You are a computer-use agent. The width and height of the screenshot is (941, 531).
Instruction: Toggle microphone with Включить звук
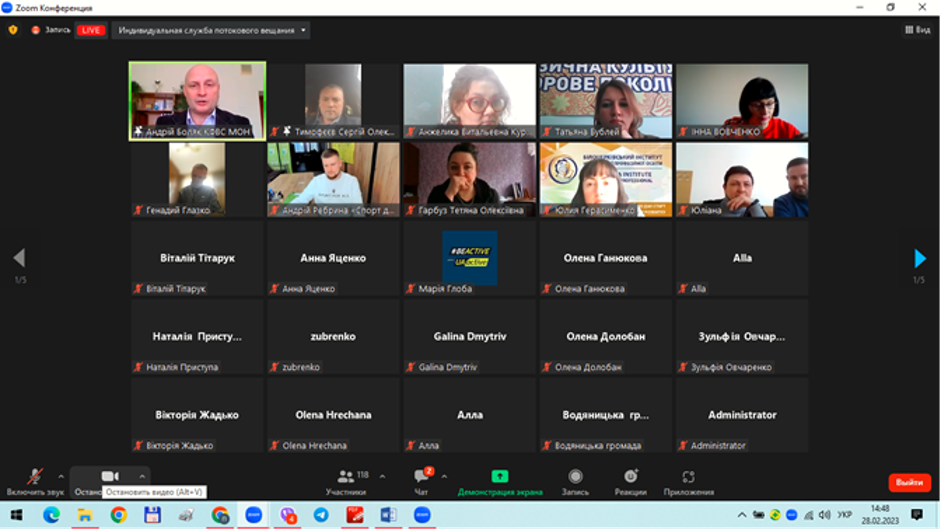click(34, 477)
